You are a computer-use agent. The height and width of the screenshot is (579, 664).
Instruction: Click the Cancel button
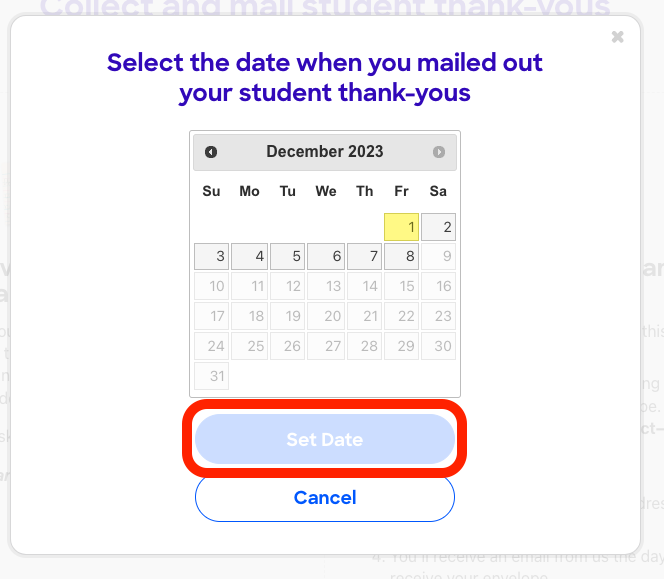click(324, 497)
